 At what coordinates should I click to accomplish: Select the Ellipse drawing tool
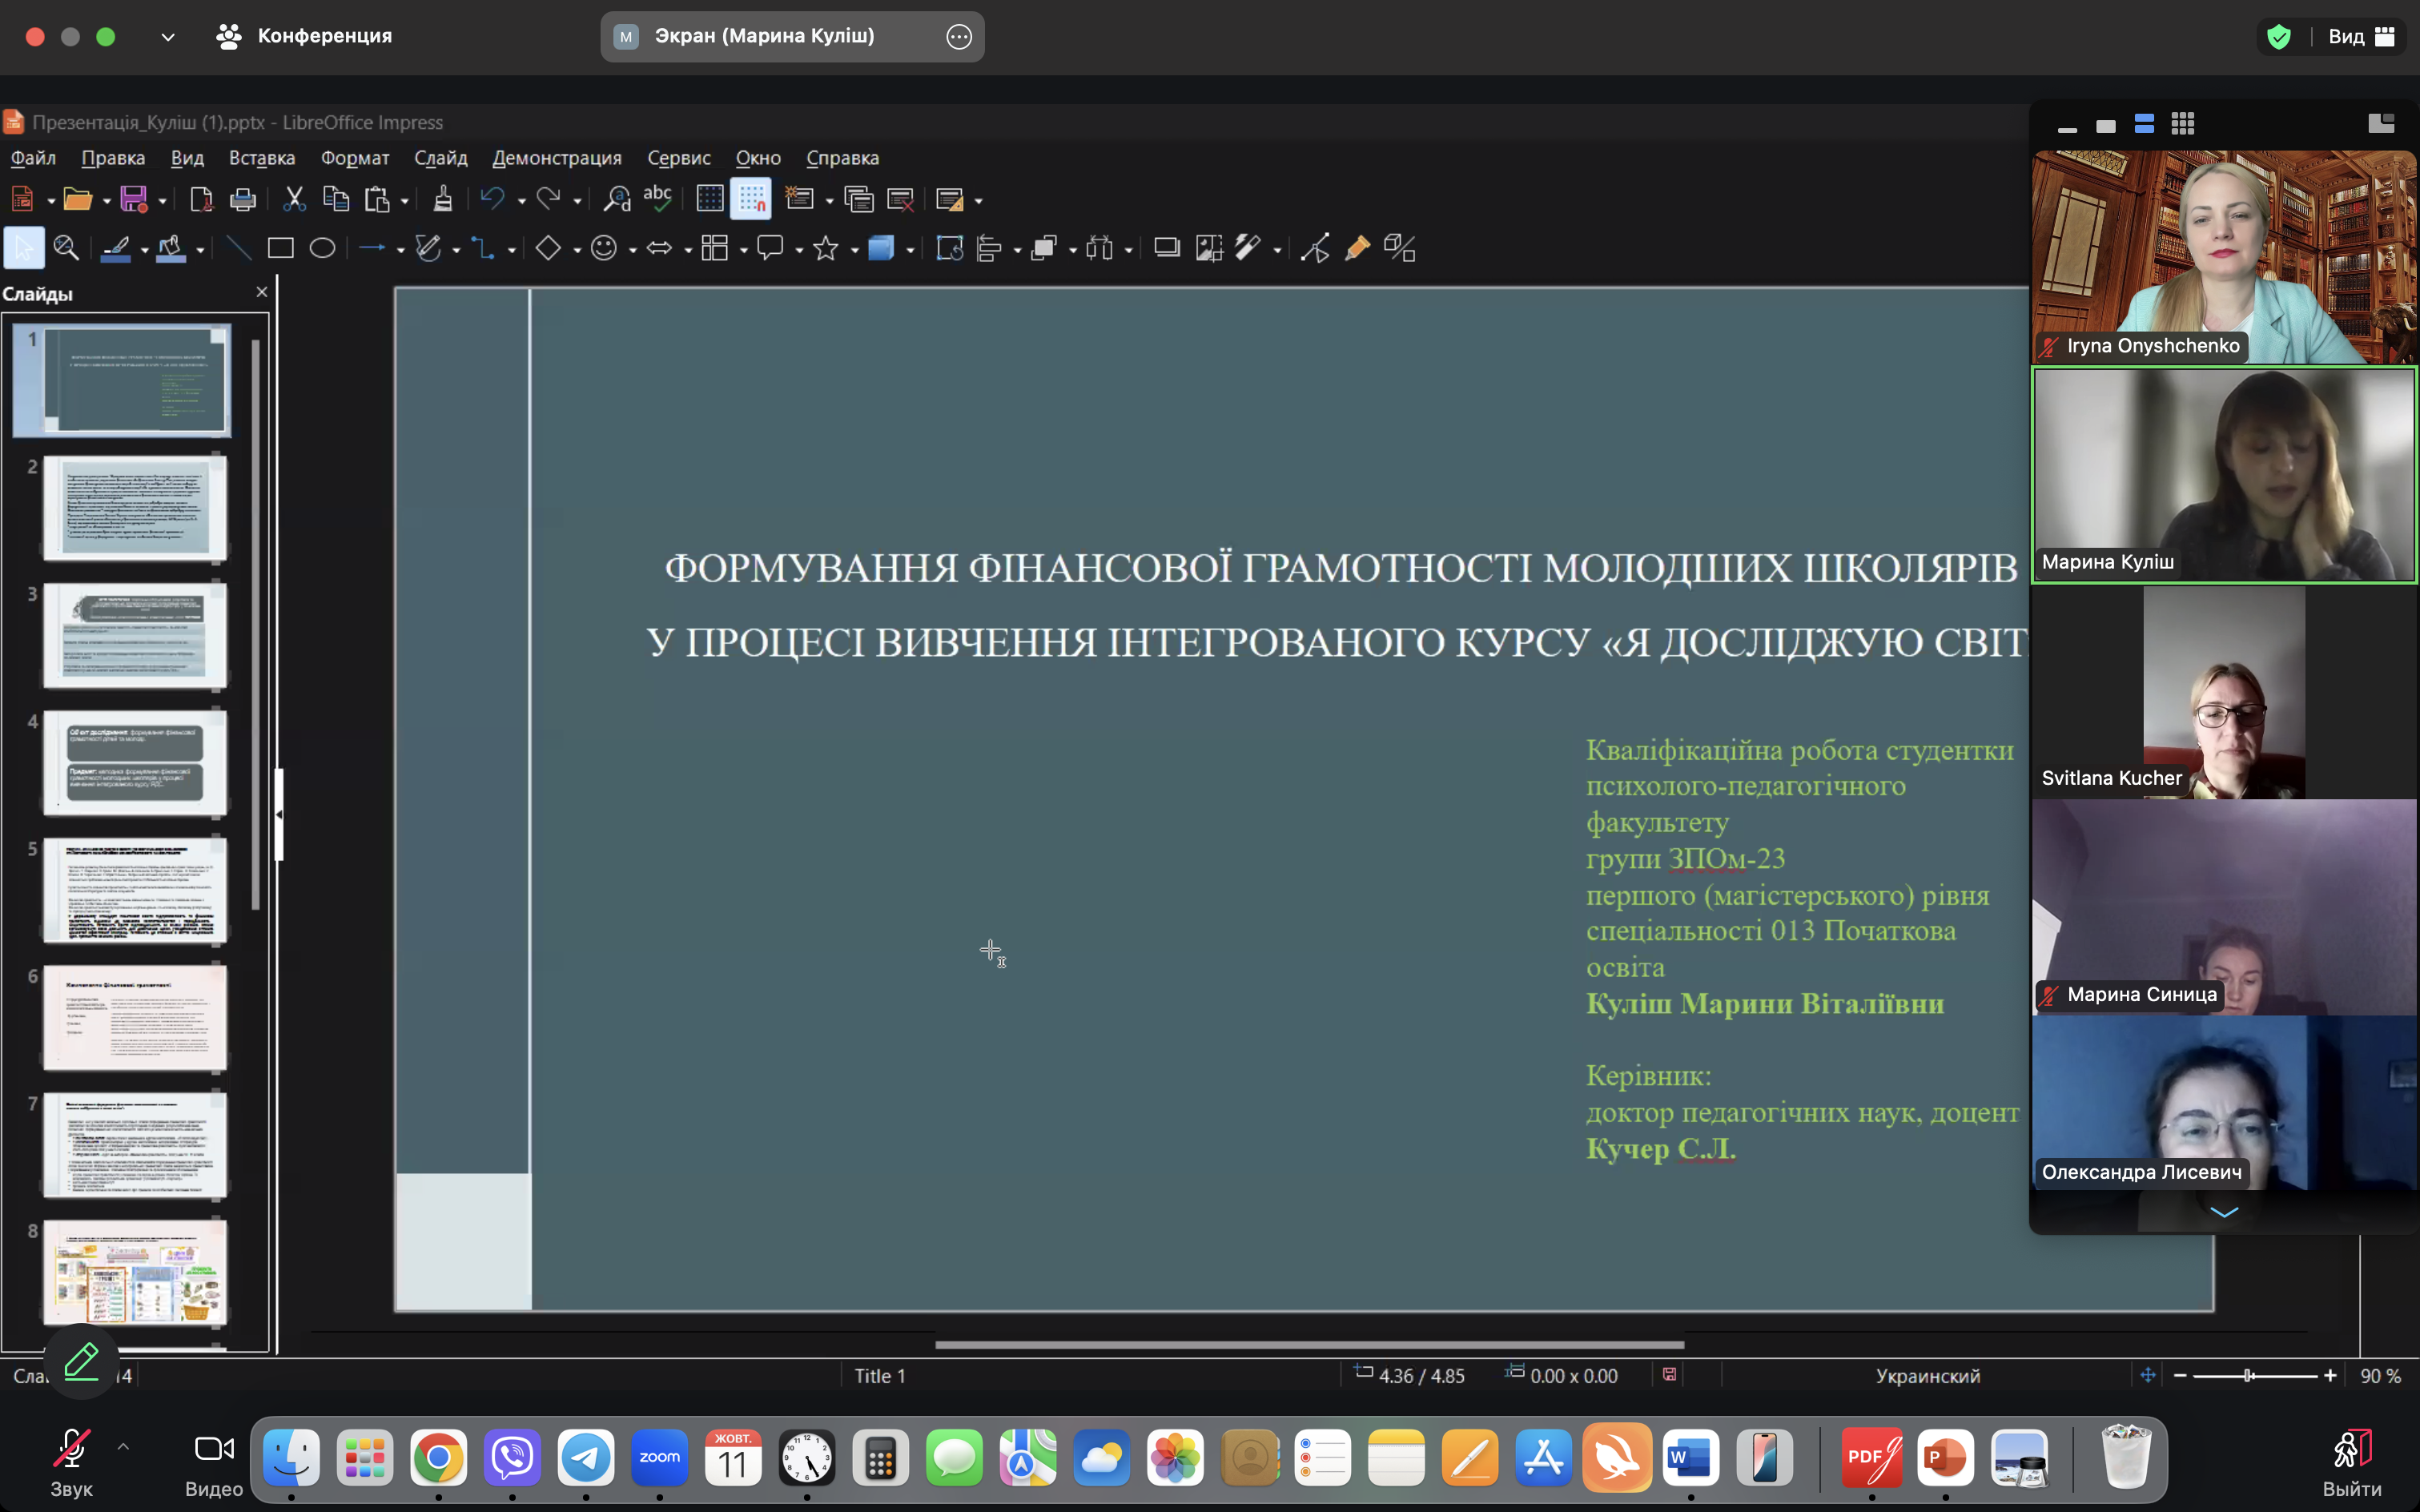pos(322,248)
